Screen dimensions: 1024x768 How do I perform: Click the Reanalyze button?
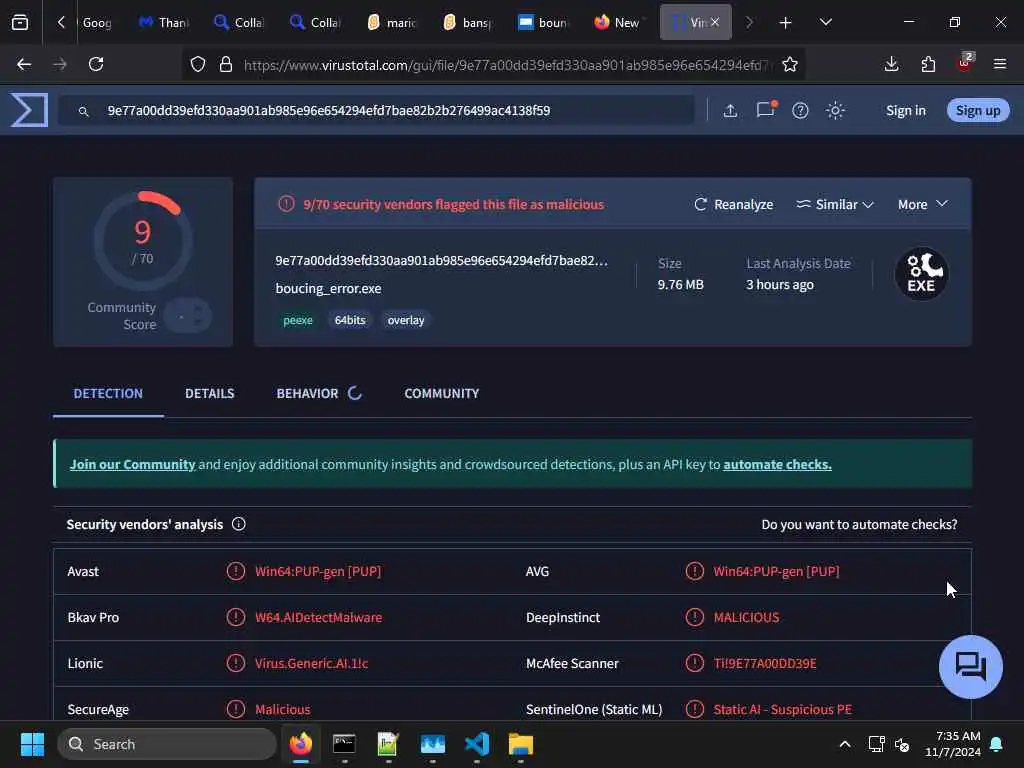[733, 204]
